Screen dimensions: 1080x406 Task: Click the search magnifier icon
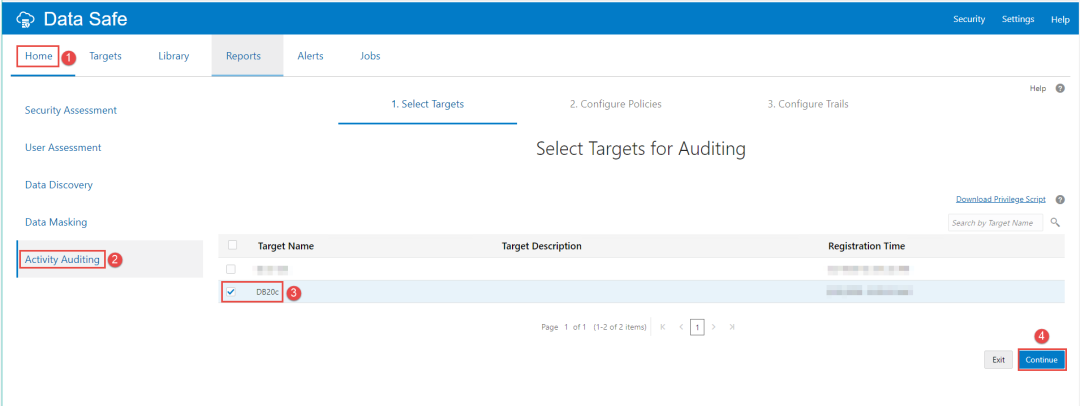[x=1055, y=222]
